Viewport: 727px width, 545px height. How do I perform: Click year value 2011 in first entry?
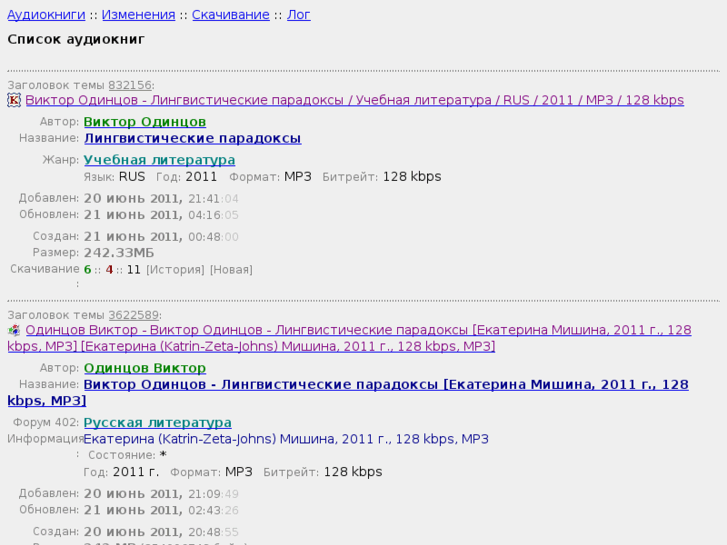201,177
